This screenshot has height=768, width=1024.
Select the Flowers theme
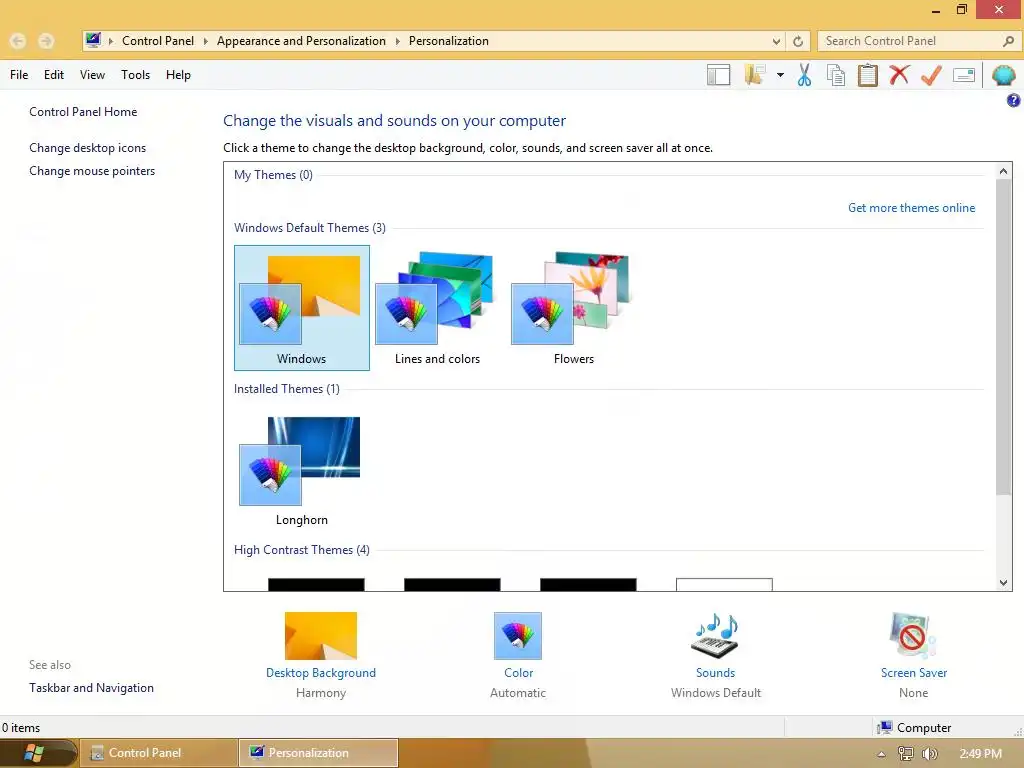point(573,308)
